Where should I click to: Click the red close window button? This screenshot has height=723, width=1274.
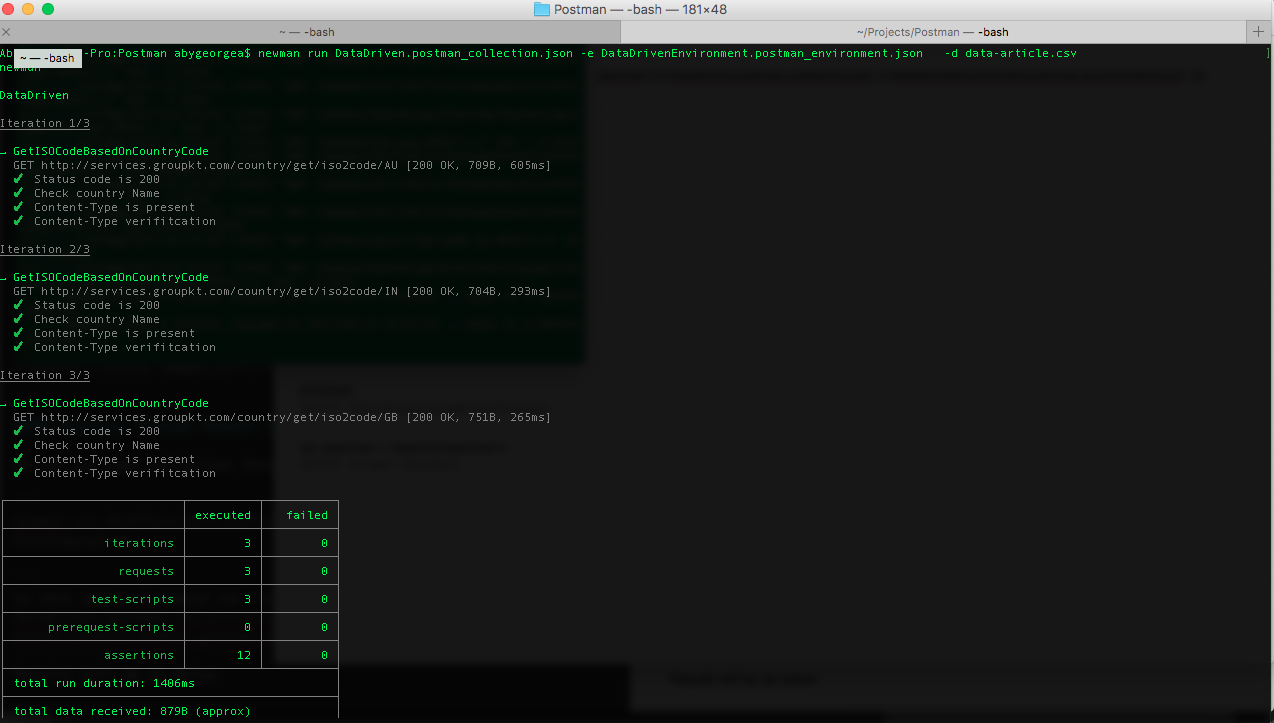click(9, 9)
